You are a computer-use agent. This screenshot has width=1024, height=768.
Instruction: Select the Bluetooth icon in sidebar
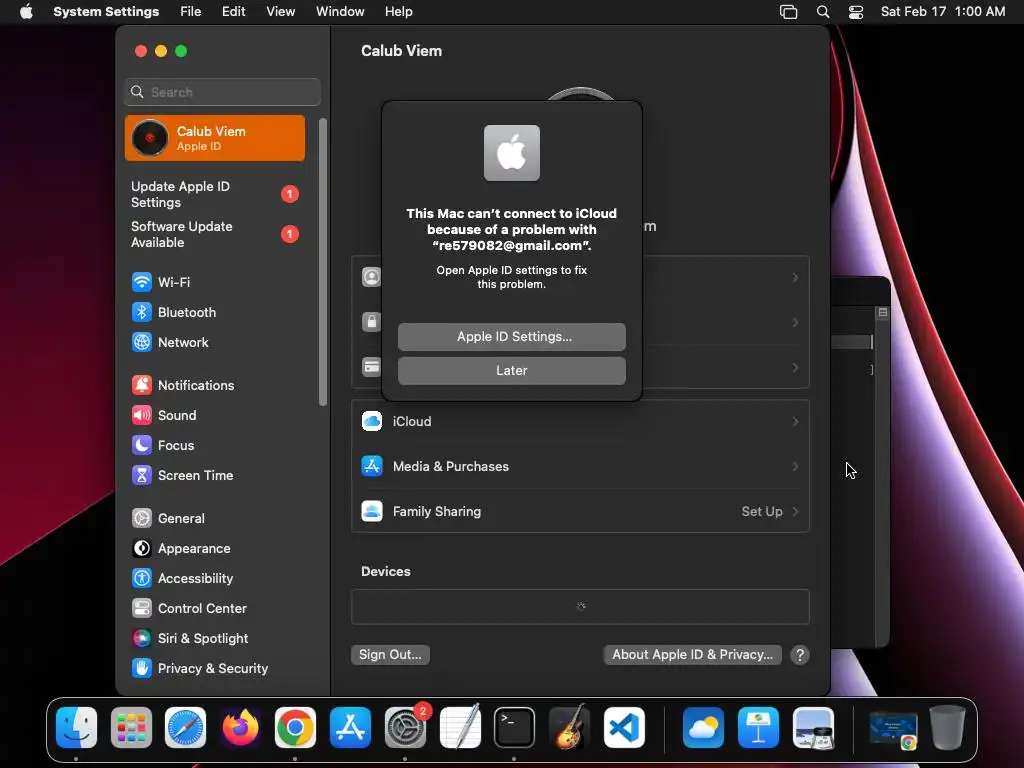(x=142, y=312)
